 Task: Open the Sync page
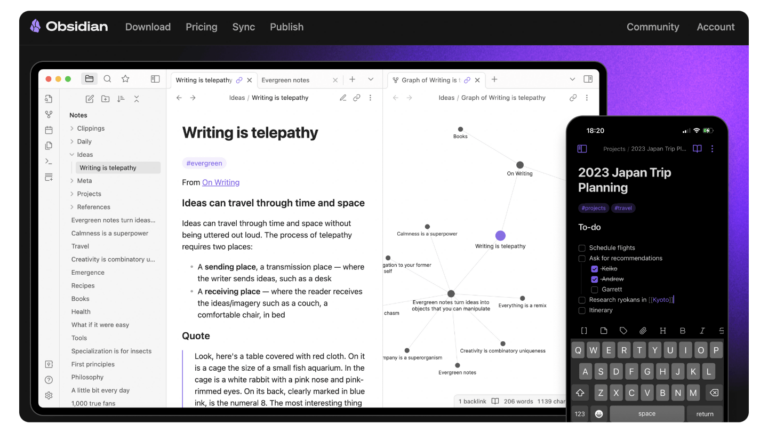(243, 27)
